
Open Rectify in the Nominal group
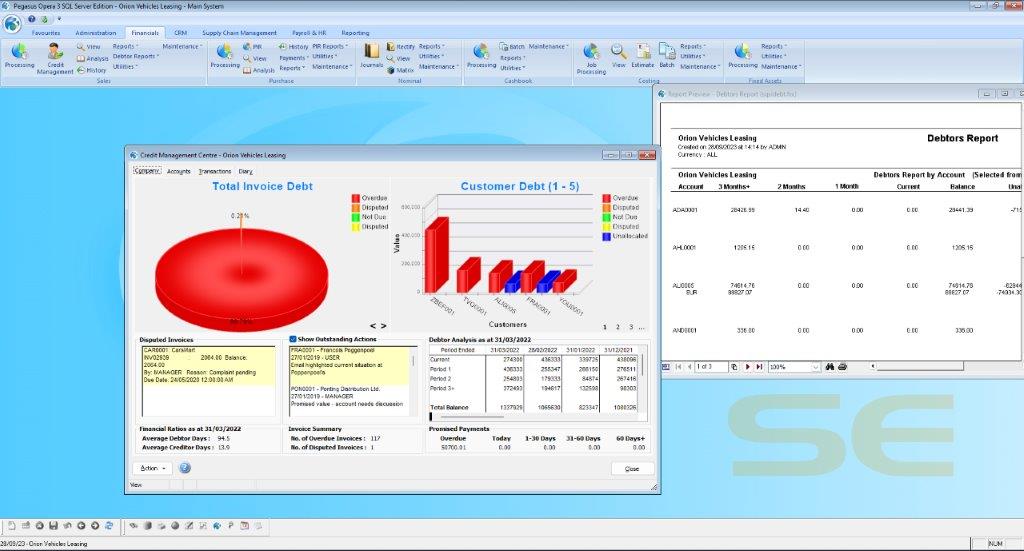(401, 46)
